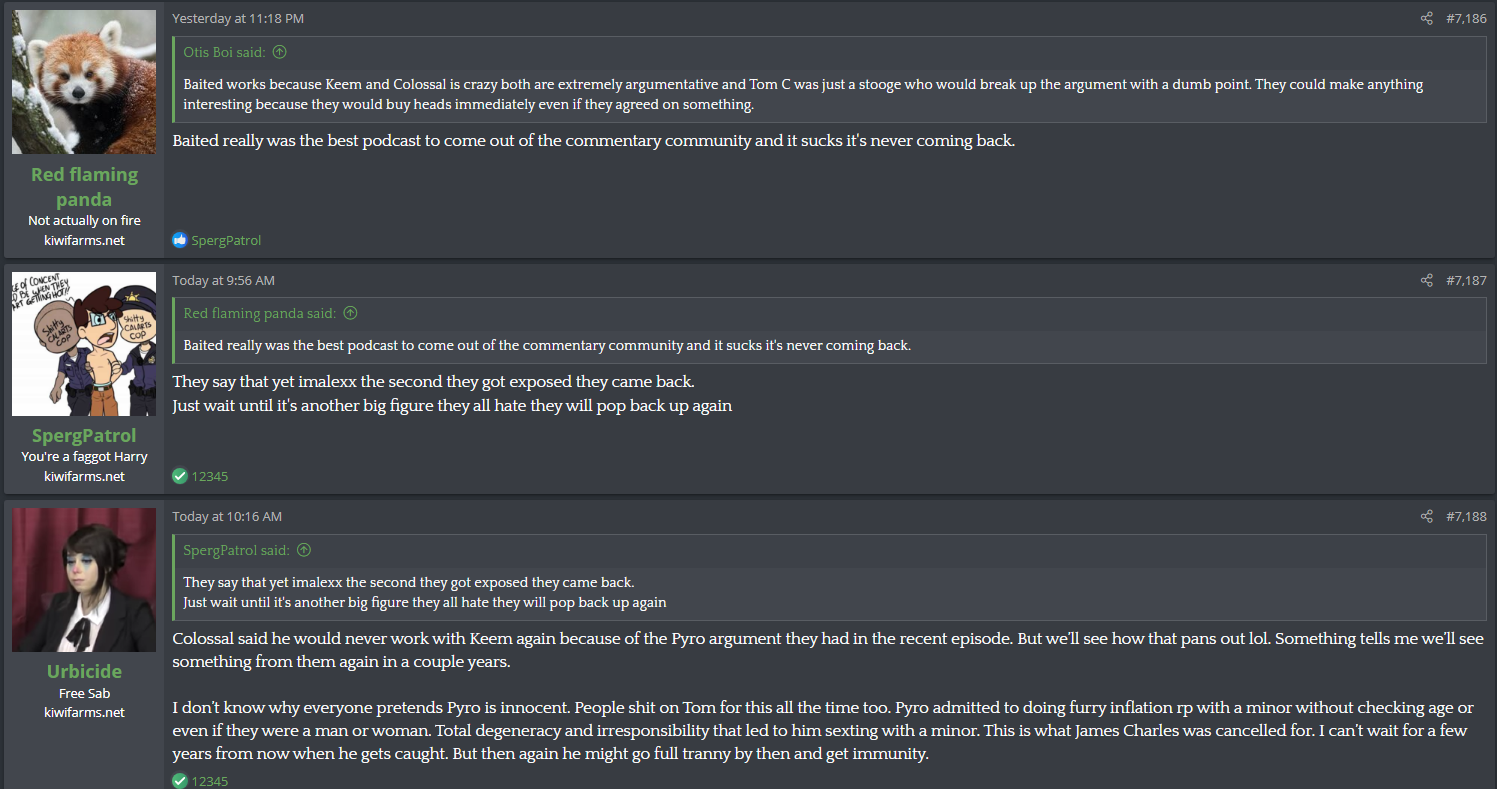Open post number #7,186 permalink

pyautogui.click(x=1466, y=19)
